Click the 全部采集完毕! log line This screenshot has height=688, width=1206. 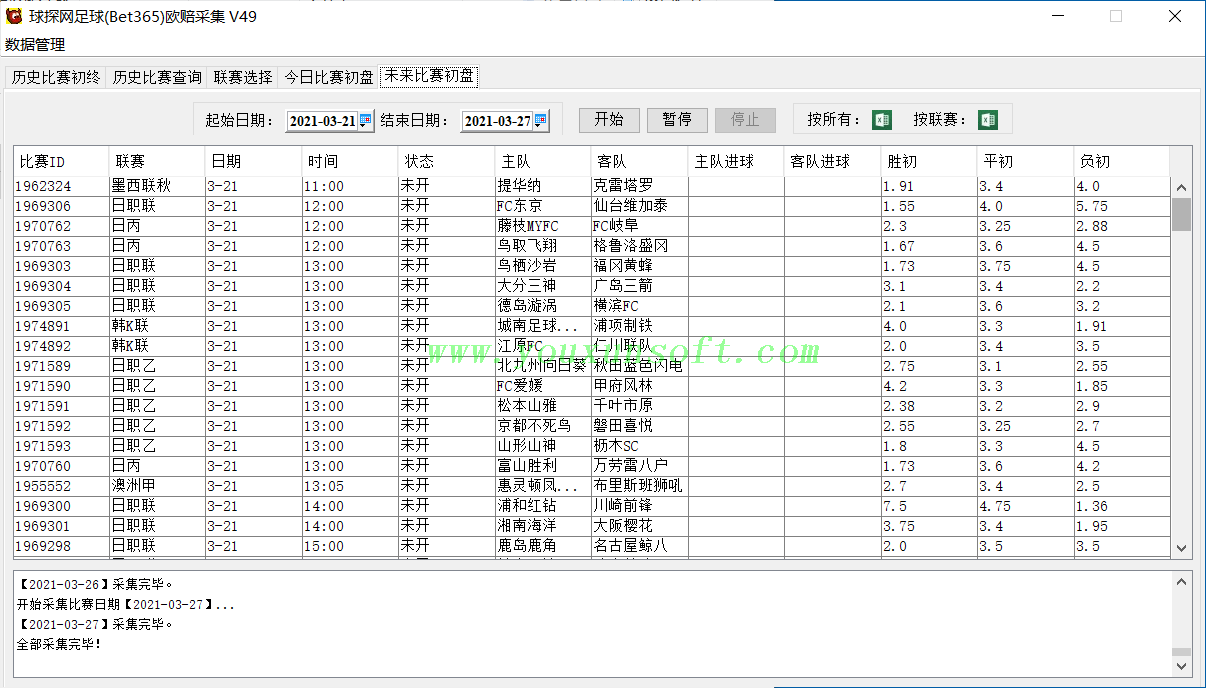[x=59, y=644]
